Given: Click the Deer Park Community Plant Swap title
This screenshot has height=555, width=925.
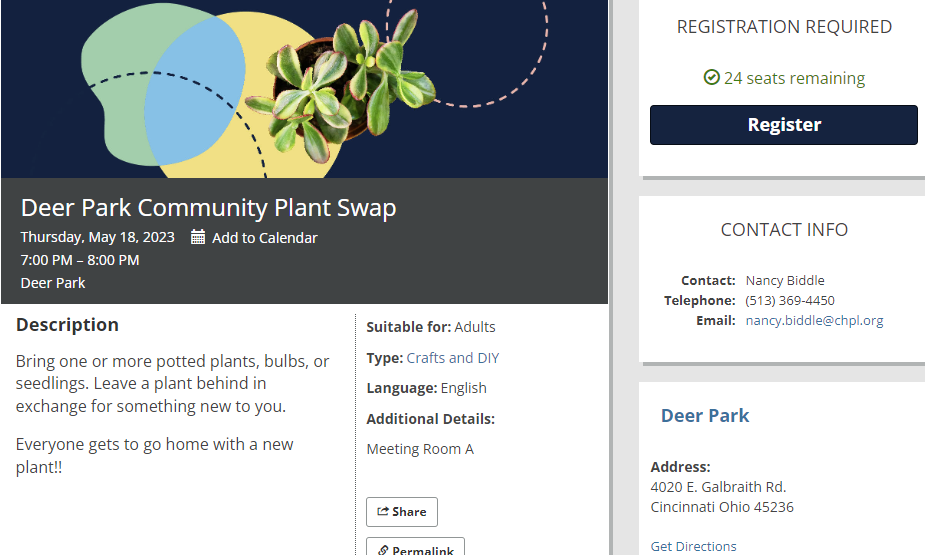Looking at the screenshot, I should pyautogui.click(x=208, y=208).
